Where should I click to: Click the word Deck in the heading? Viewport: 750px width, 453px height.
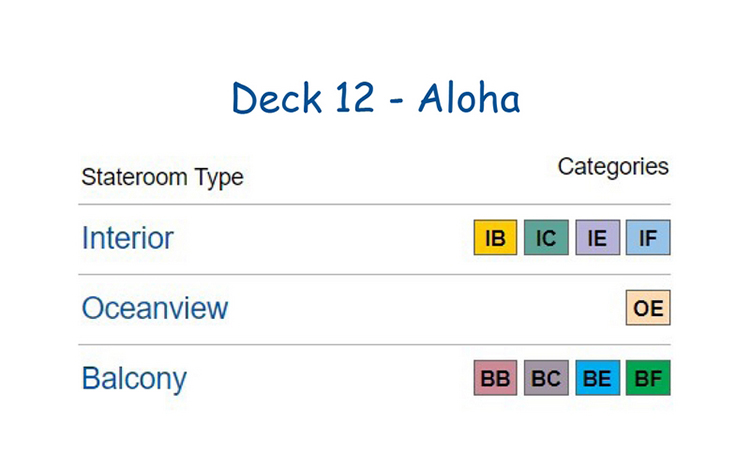276,98
